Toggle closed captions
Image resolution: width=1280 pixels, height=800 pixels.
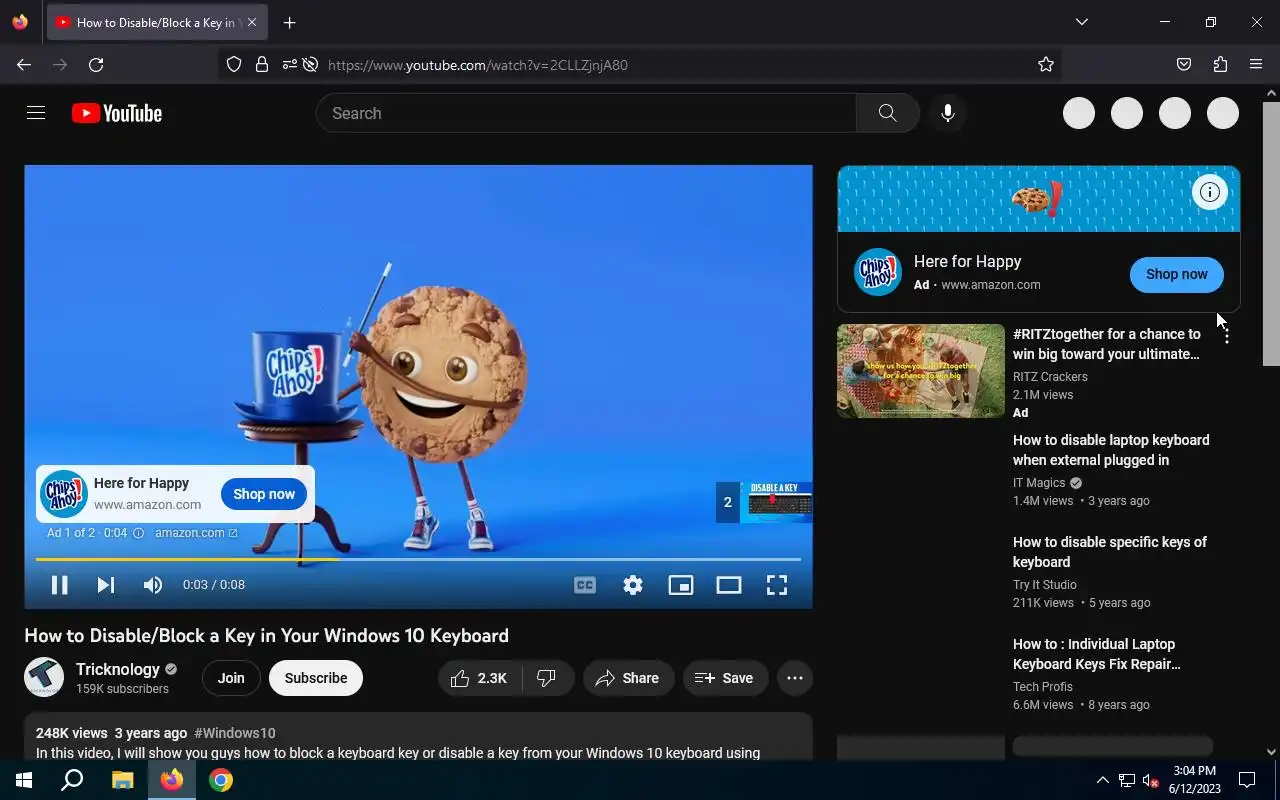(x=585, y=585)
